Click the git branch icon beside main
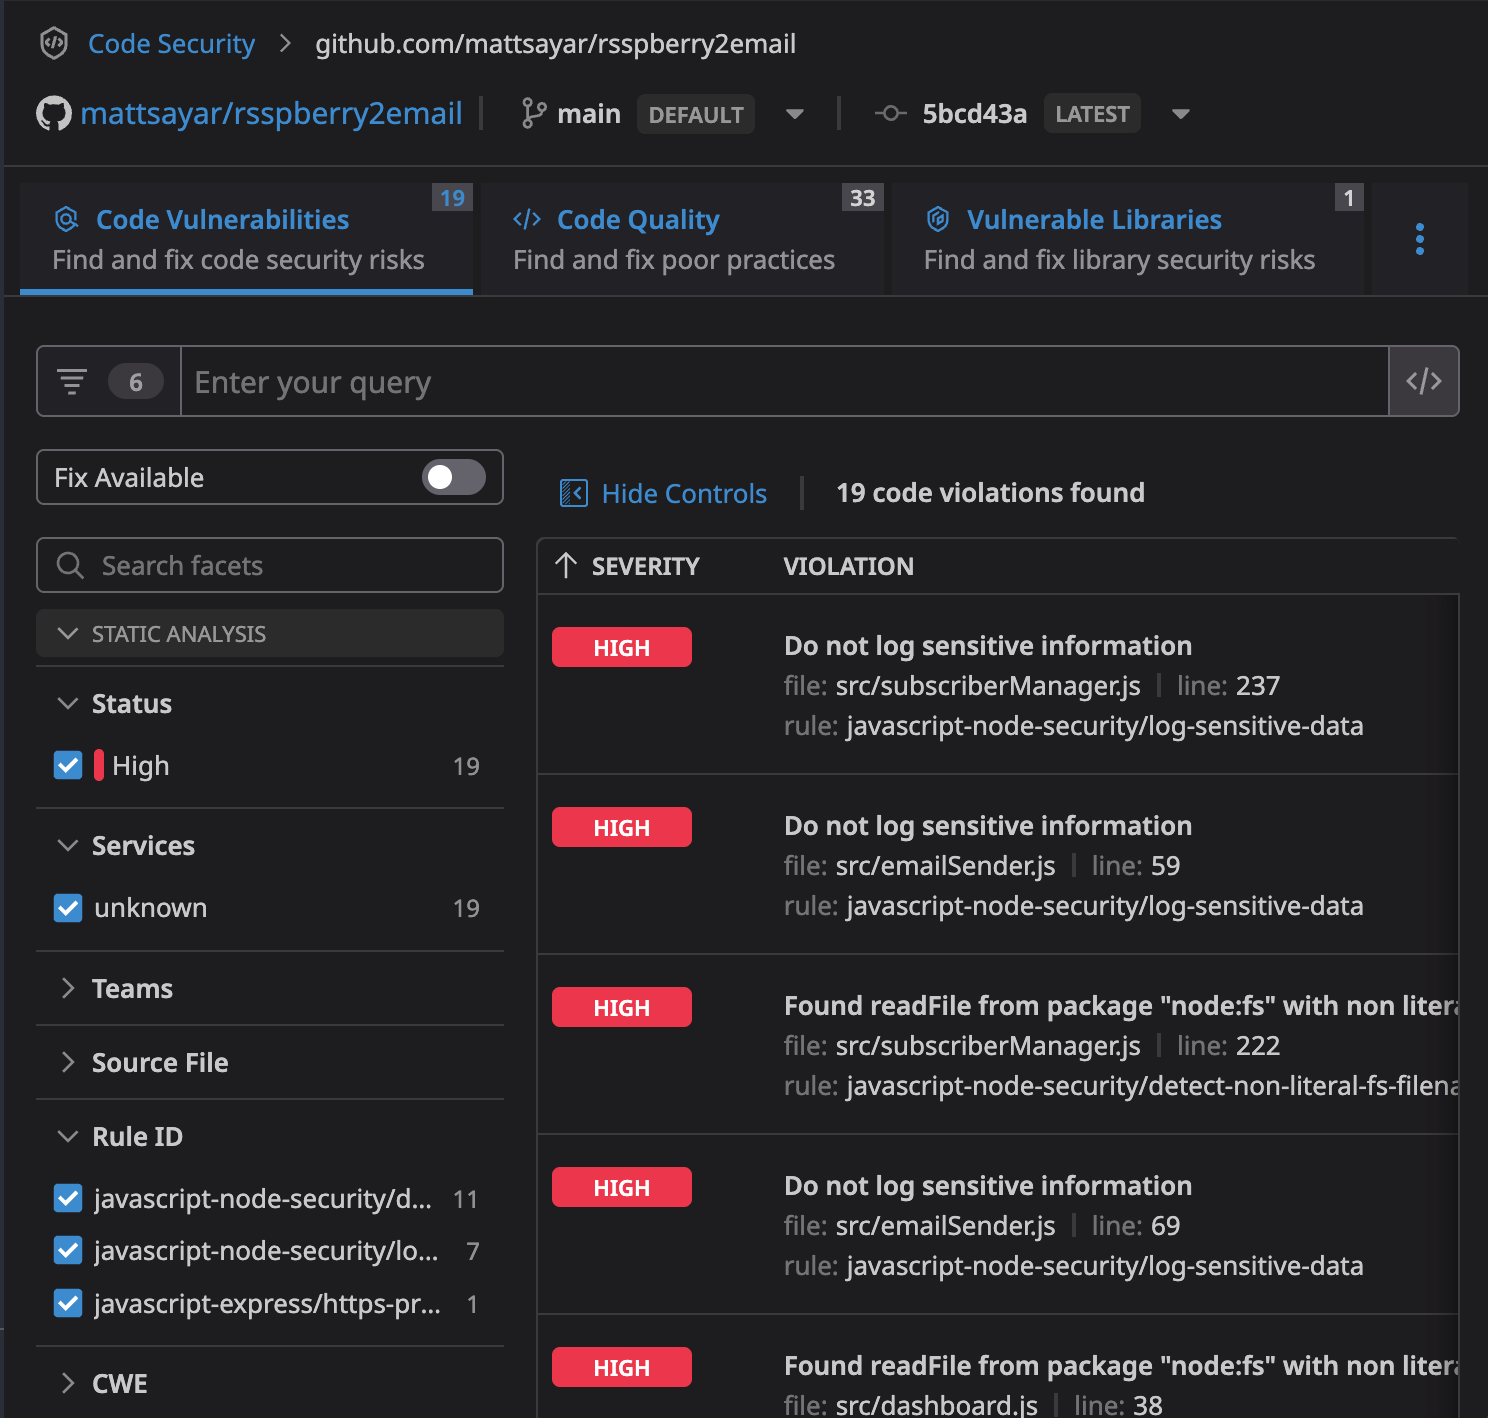 tap(534, 114)
